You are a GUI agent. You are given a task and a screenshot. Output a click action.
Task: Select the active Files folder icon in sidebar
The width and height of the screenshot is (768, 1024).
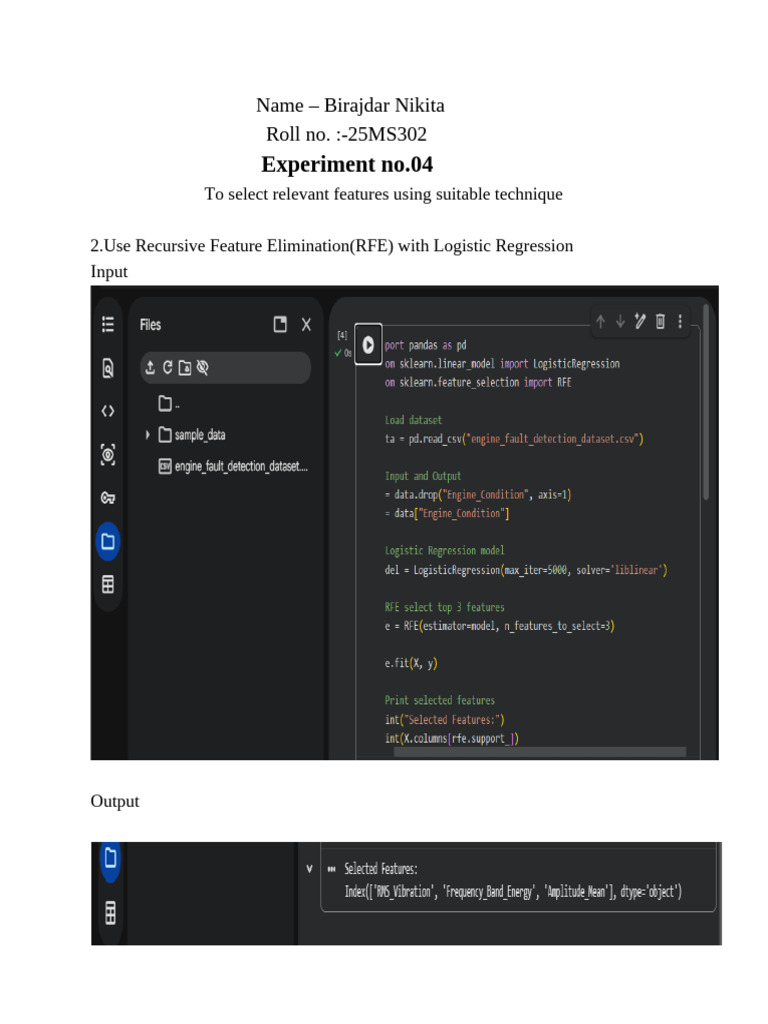click(108, 541)
